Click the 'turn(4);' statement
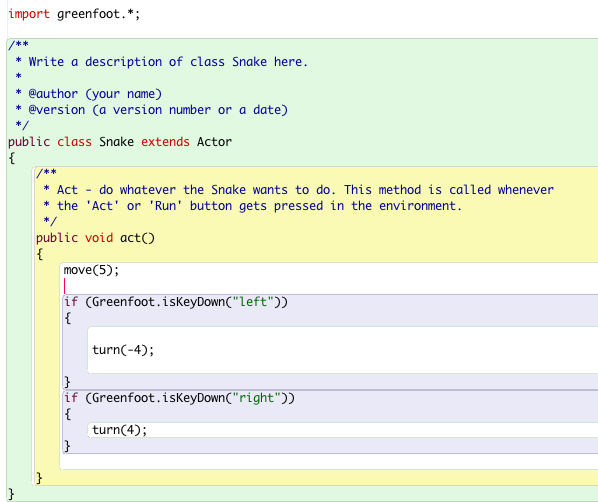The height and width of the screenshot is (502, 598). pos(119,430)
